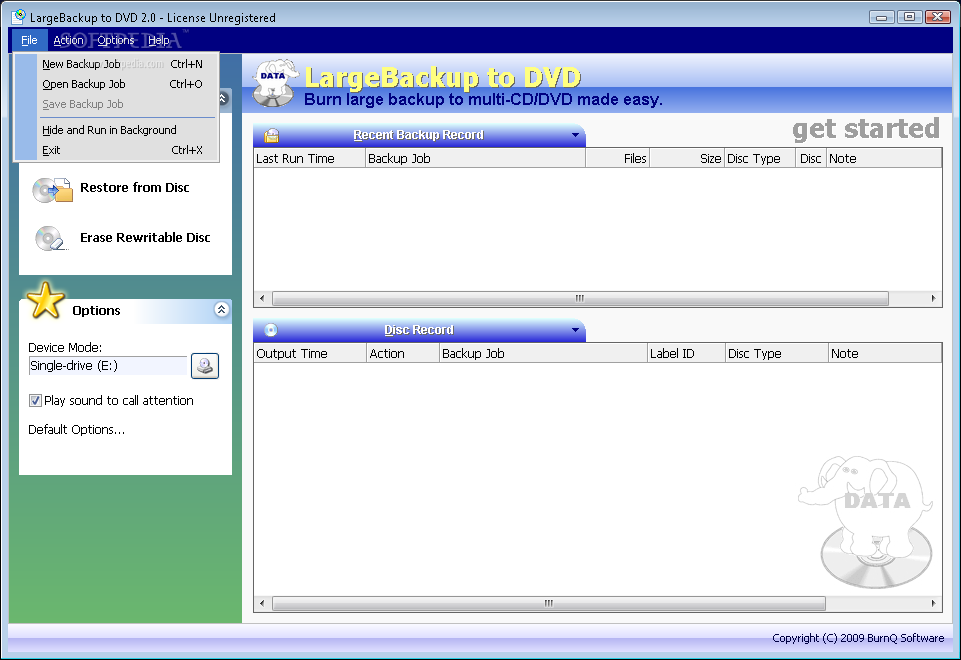961x660 pixels.
Task: Click the drive selection button beside Device Mode
Action: [205, 366]
